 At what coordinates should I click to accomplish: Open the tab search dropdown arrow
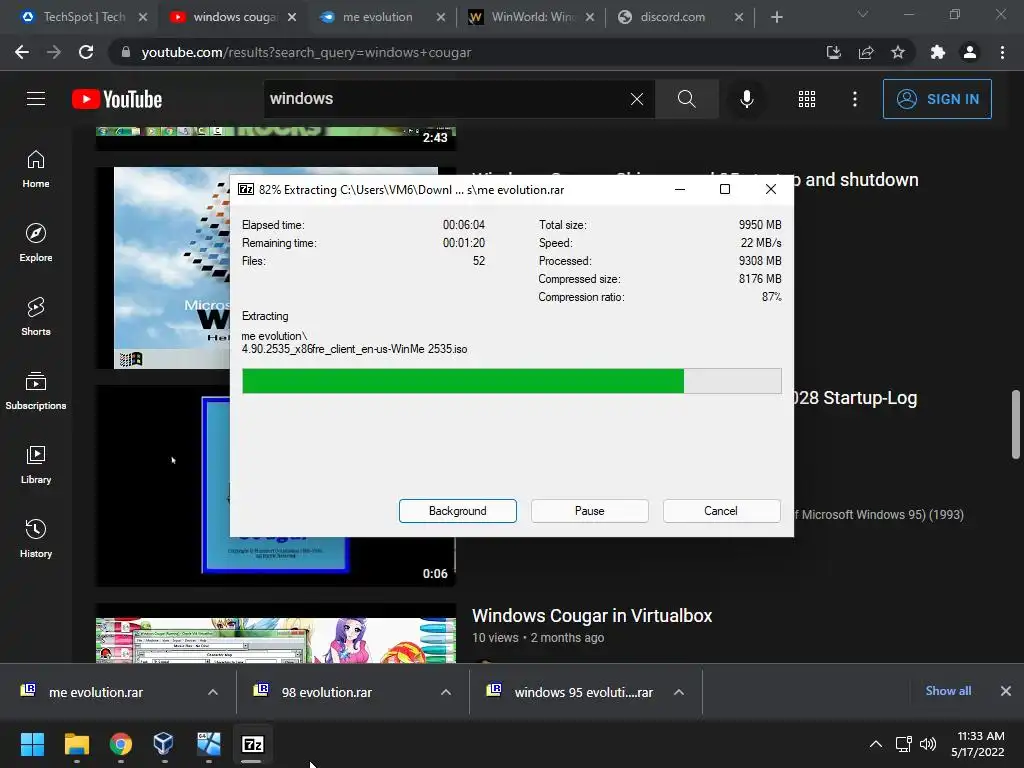click(863, 14)
